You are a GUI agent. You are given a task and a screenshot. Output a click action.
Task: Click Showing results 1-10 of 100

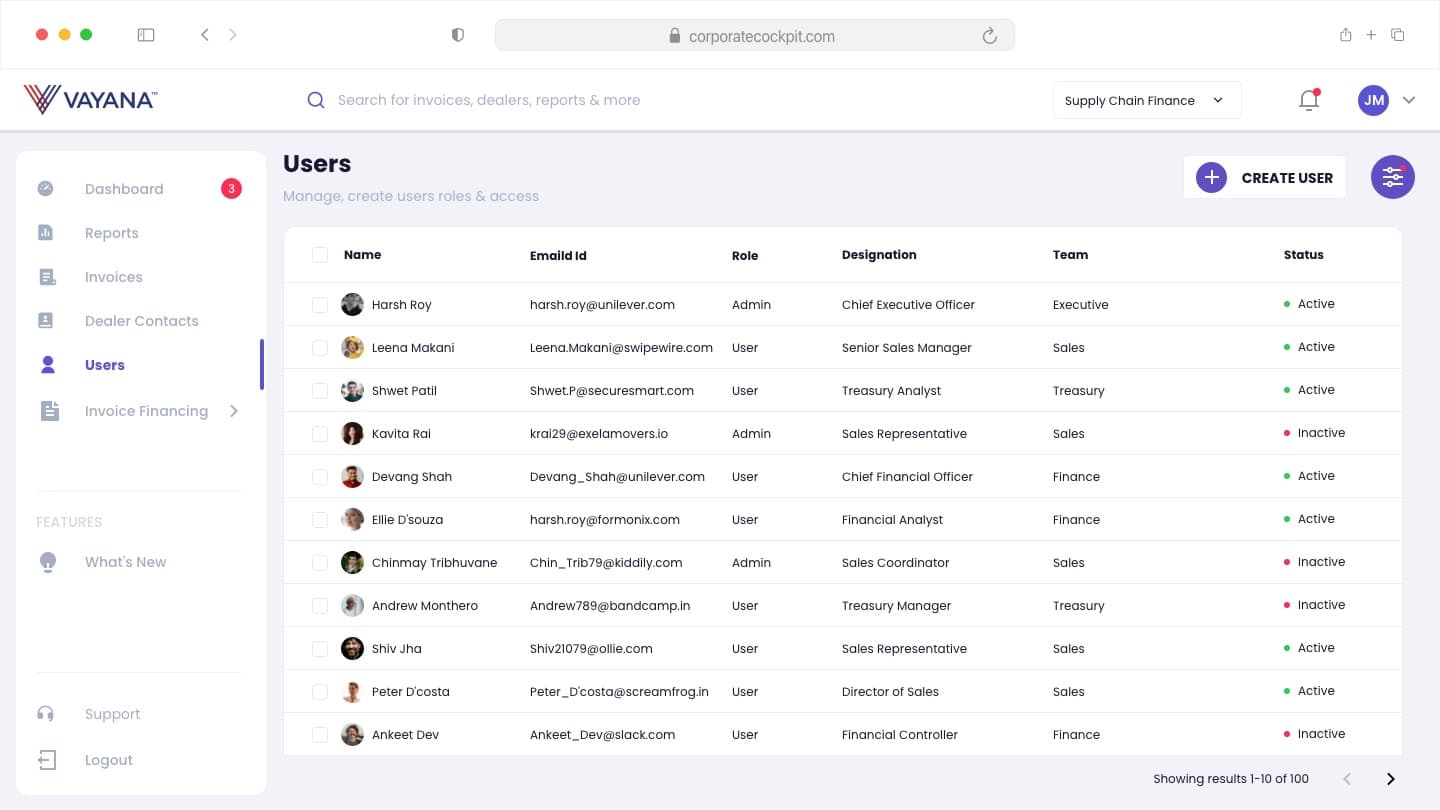coord(1231,779)
